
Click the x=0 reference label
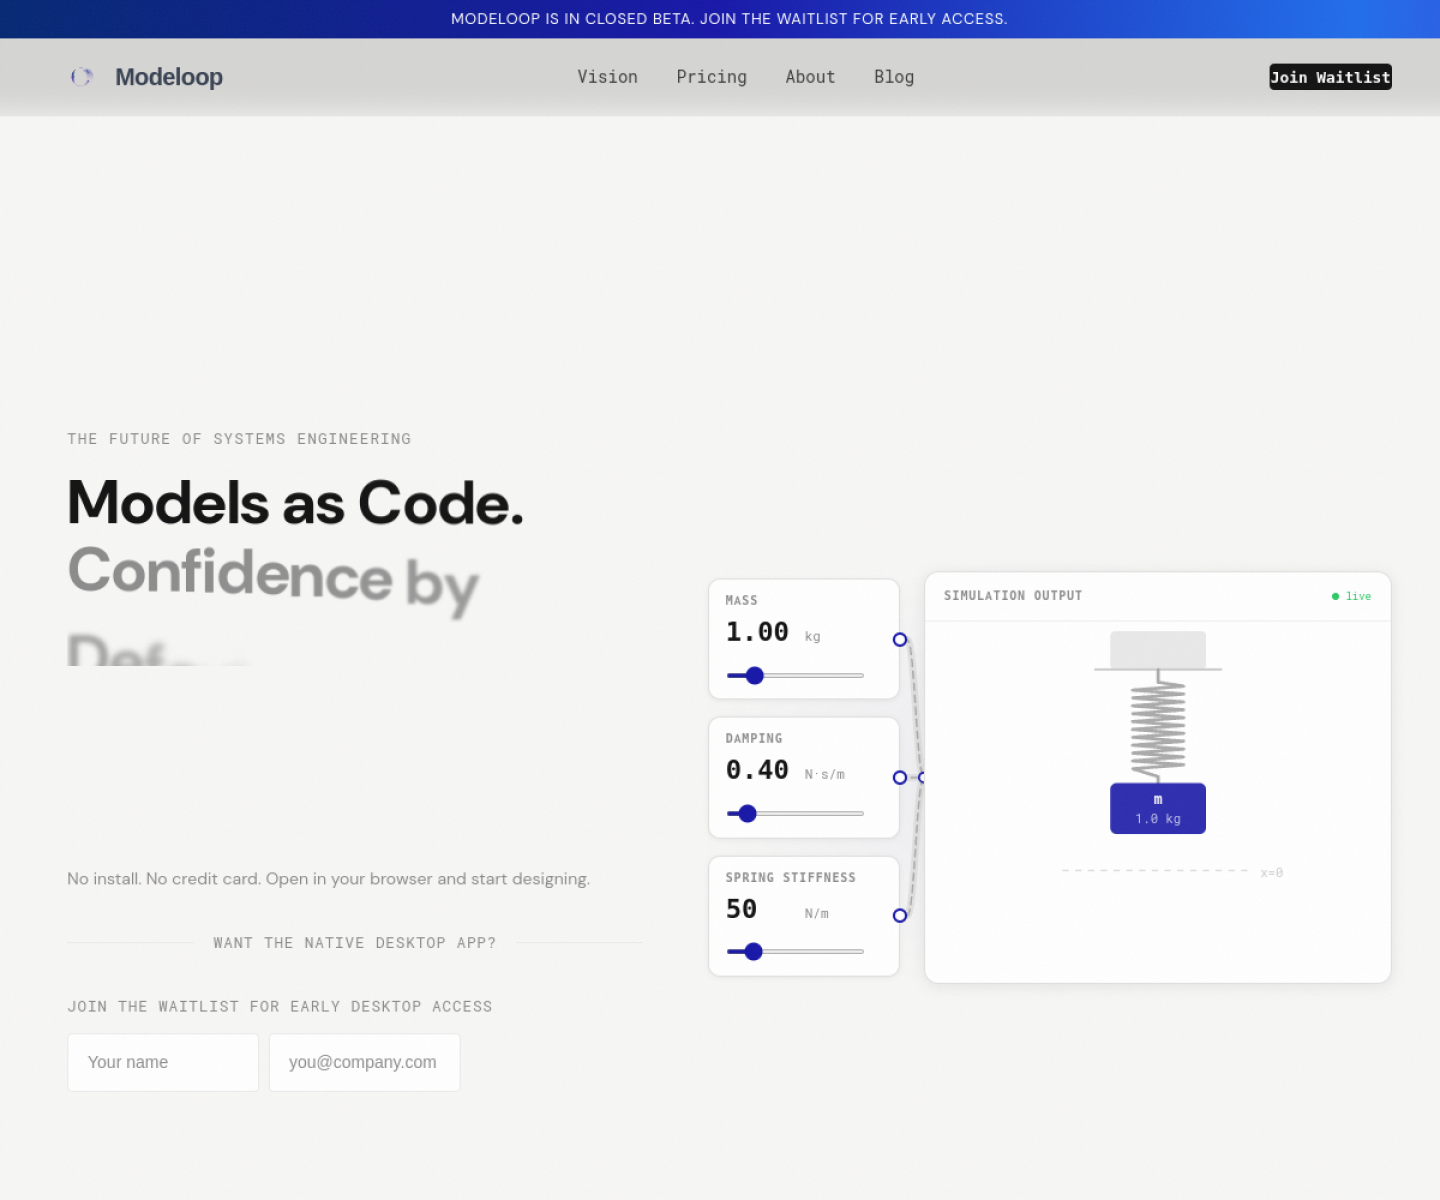[x=1272, y=873]
